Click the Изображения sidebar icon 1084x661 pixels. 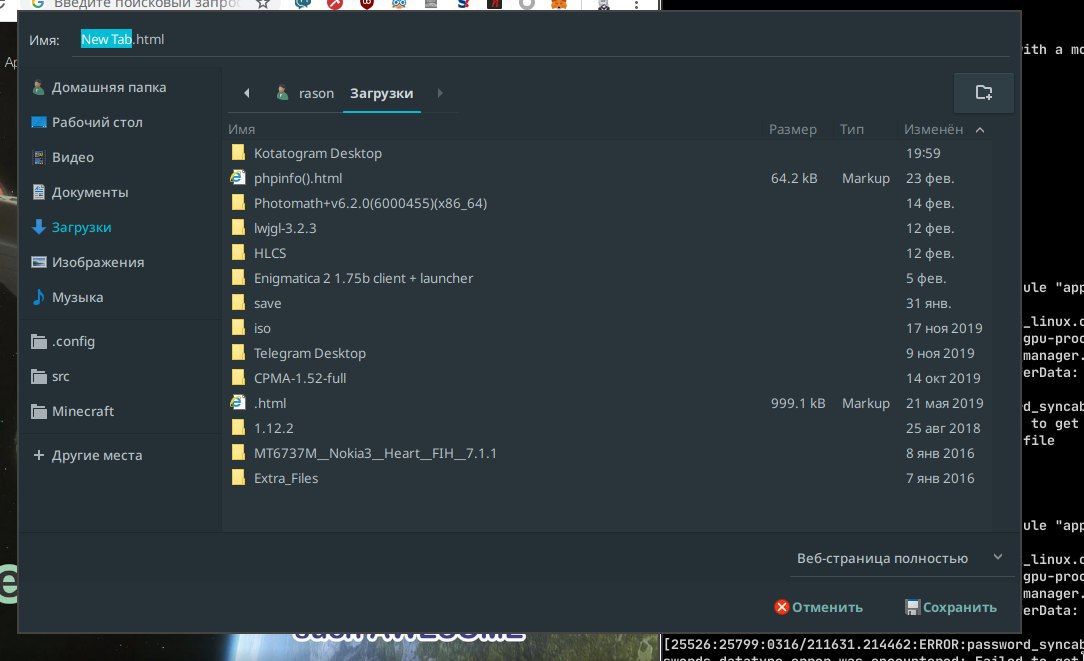point(39,262)
